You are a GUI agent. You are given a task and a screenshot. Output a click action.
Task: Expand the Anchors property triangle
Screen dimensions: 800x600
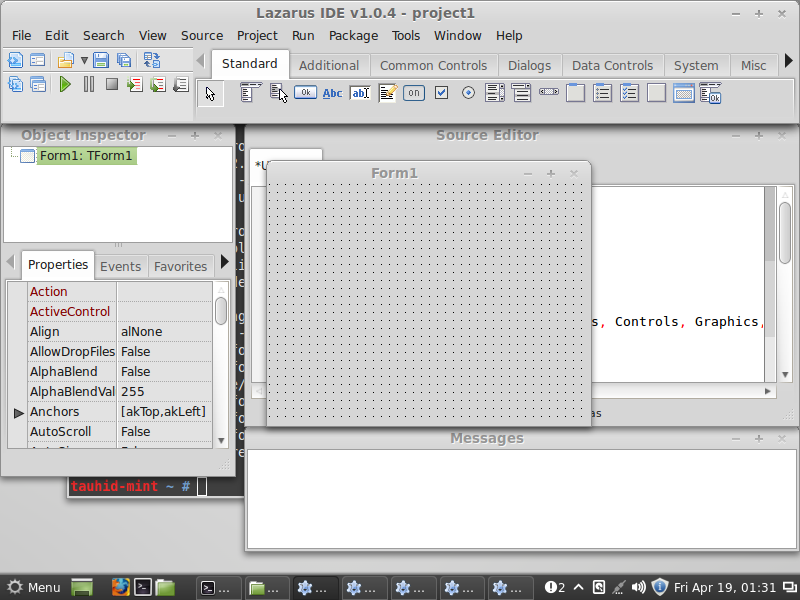(19, 413)
